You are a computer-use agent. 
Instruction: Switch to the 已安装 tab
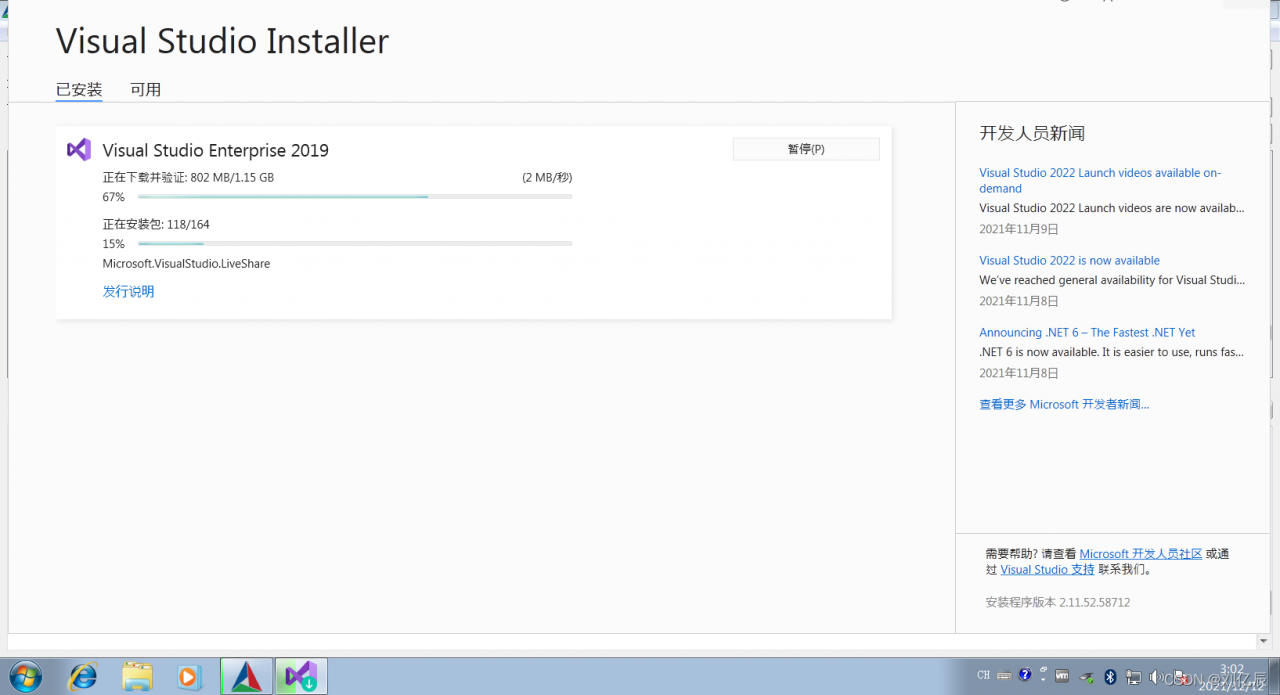[79, 89]
